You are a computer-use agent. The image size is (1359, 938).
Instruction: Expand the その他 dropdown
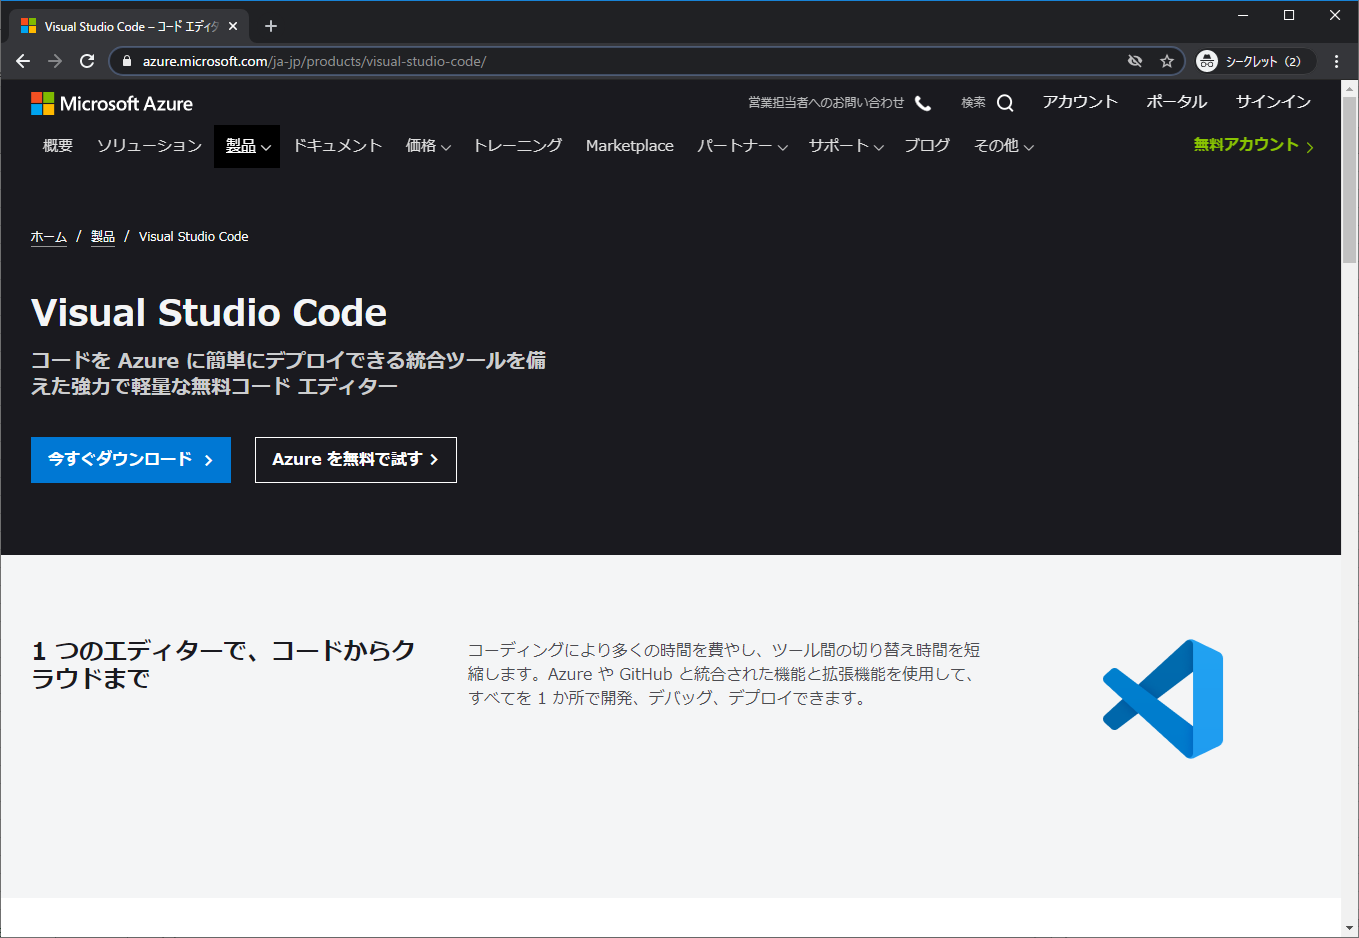[x=1004, y=146]
